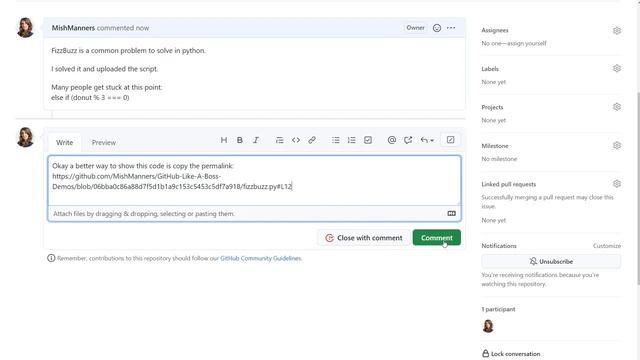This screenshot has width=640, height=360.
Task: Apply bold formatting in the comment toolbar
Action: pos(240,140)
